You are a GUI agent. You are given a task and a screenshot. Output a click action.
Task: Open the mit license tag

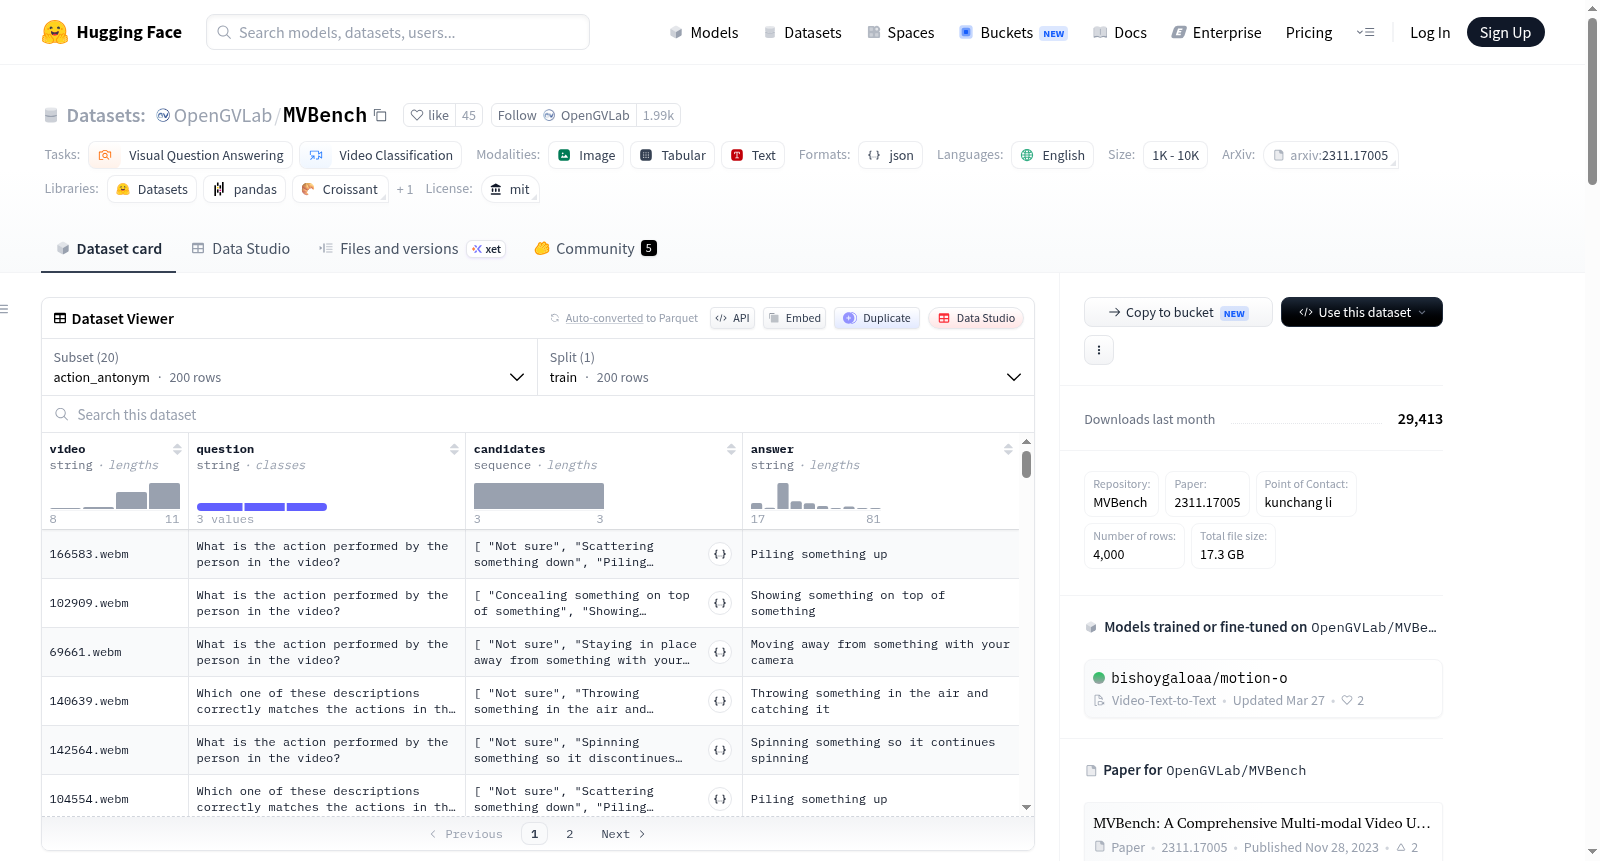tap(510, 189)
